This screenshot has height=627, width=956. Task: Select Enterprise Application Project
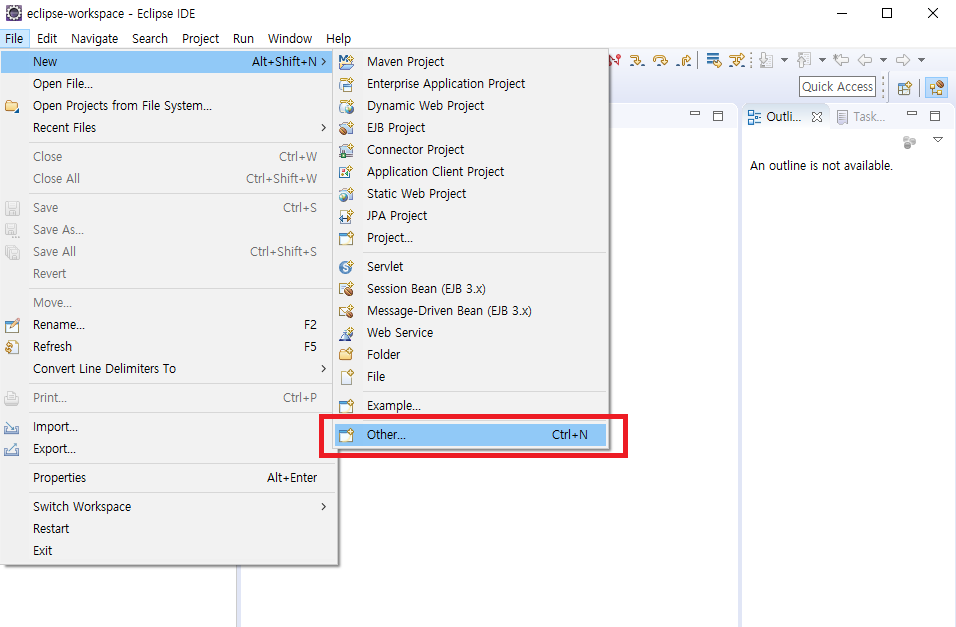(471, 84)
